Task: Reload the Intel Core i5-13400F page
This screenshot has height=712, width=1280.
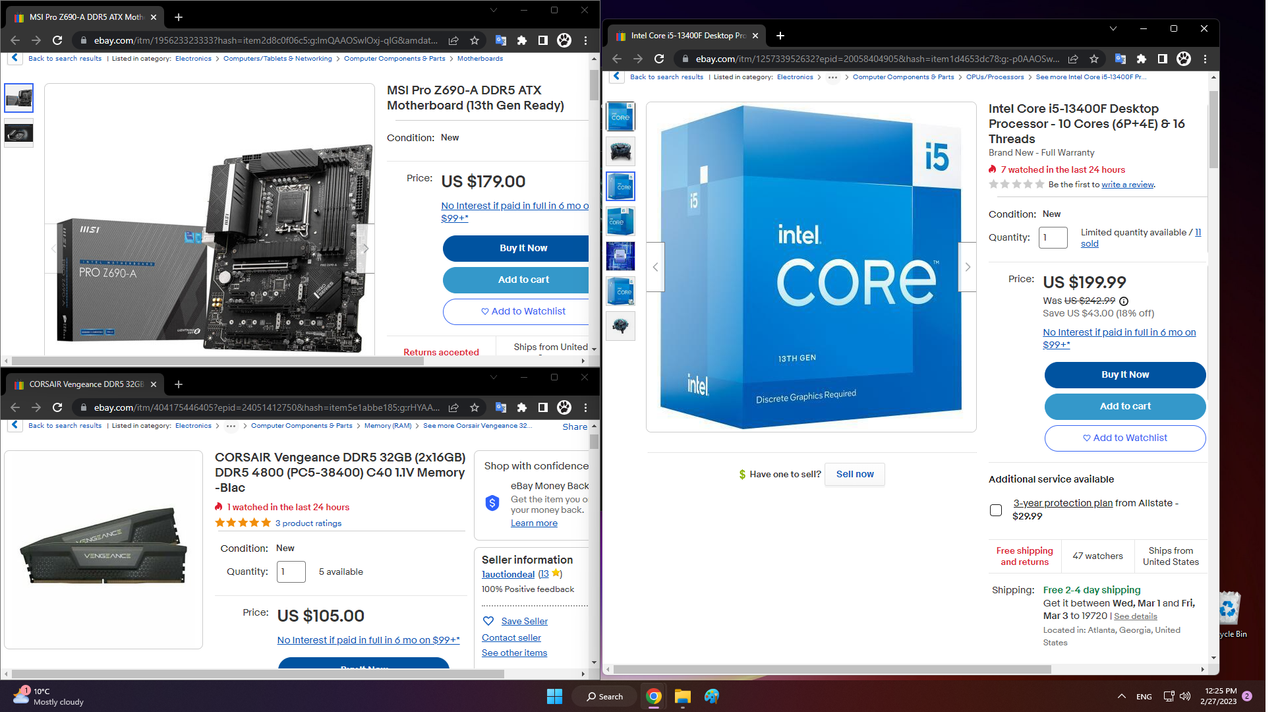Action: [x=659, y=59]
